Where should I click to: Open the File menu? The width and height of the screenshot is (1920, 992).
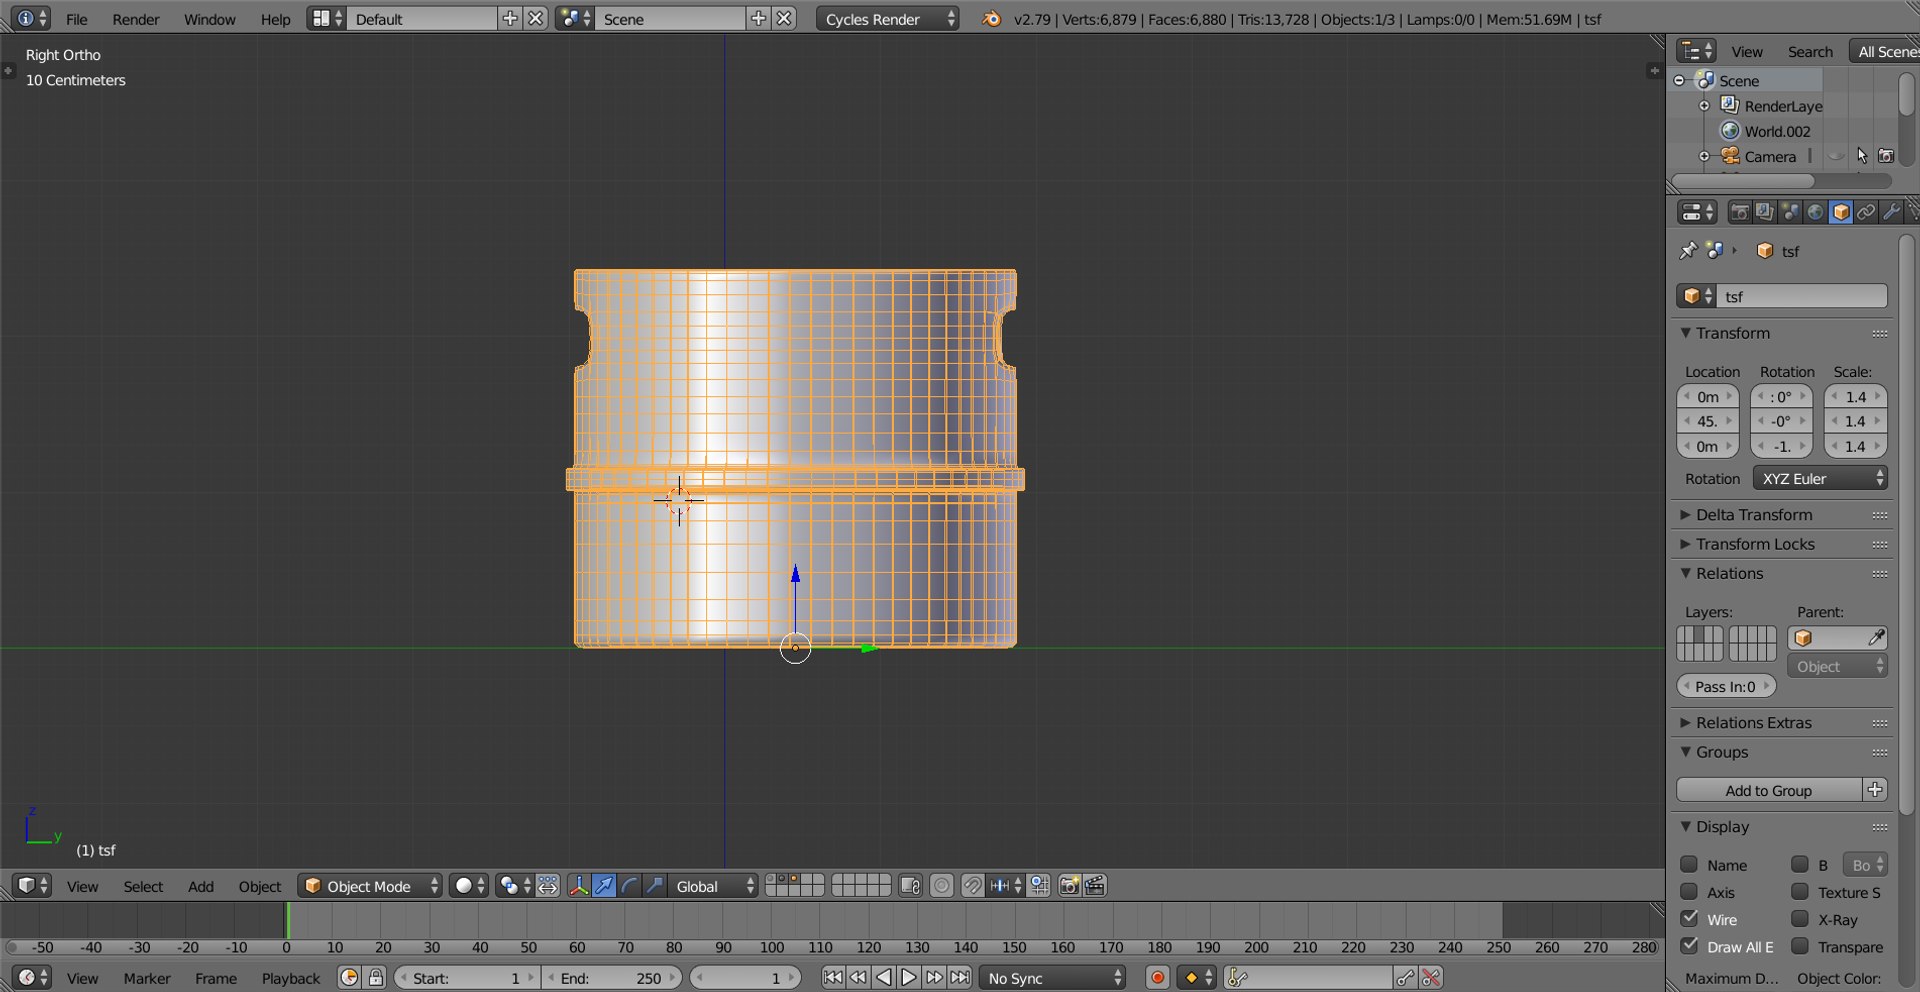pos(76,19)
